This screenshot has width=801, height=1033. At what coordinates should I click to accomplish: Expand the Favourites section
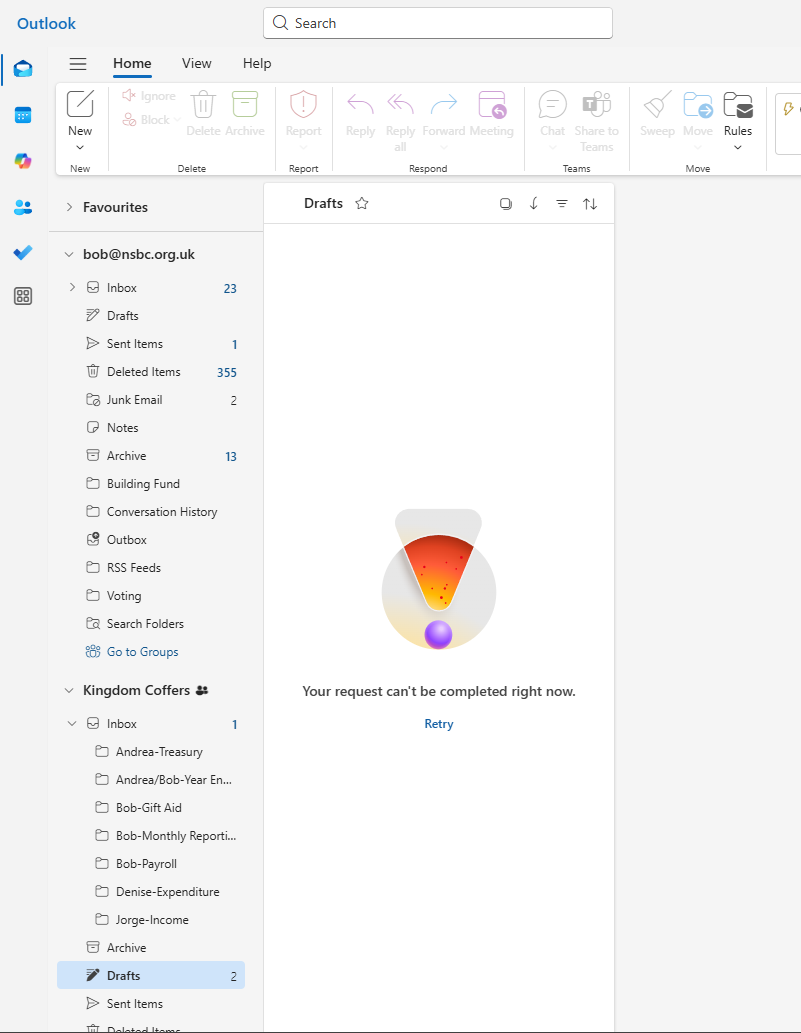69,207
